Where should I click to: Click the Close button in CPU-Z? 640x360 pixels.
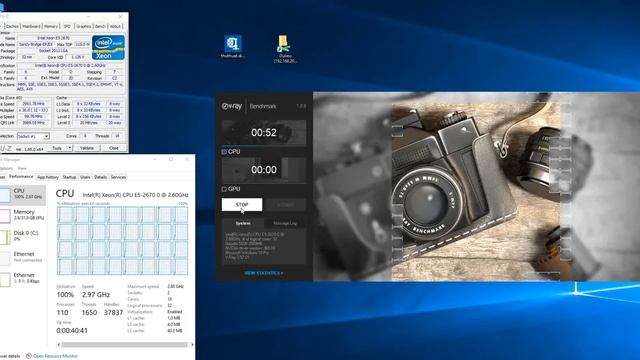tap(114, 148)
